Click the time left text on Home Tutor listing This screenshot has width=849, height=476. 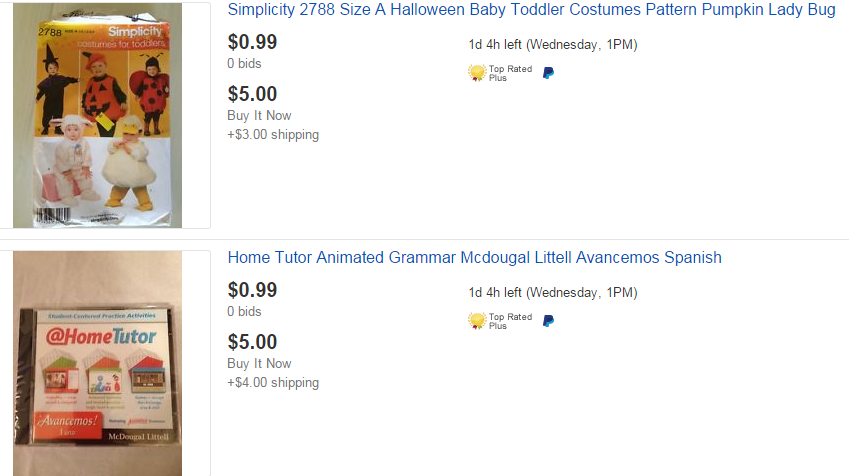553,292
